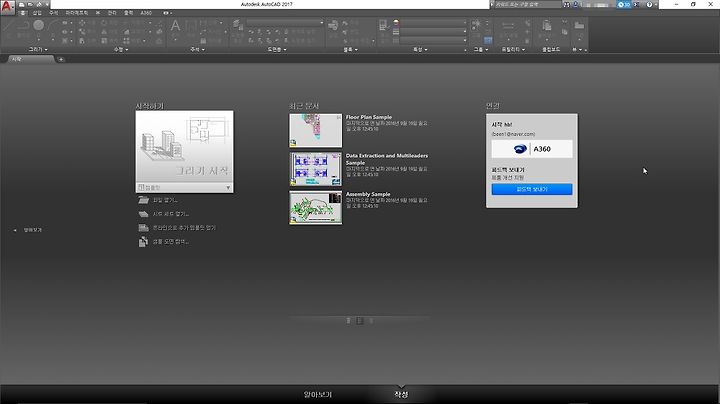
Task: Click the object color swatch in Properties
Action: point(396,22)
